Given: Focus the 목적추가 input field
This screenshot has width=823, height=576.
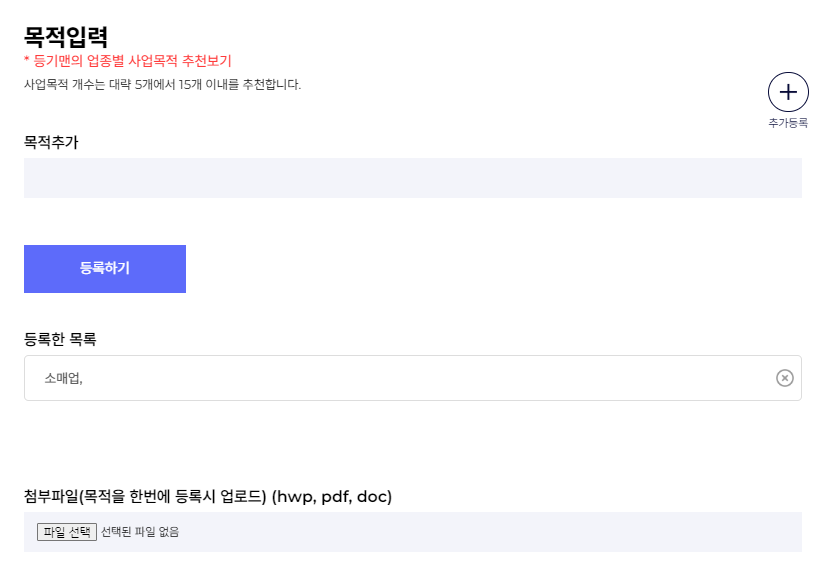Looking at the screenshot, I should click(x=413, y=178).
